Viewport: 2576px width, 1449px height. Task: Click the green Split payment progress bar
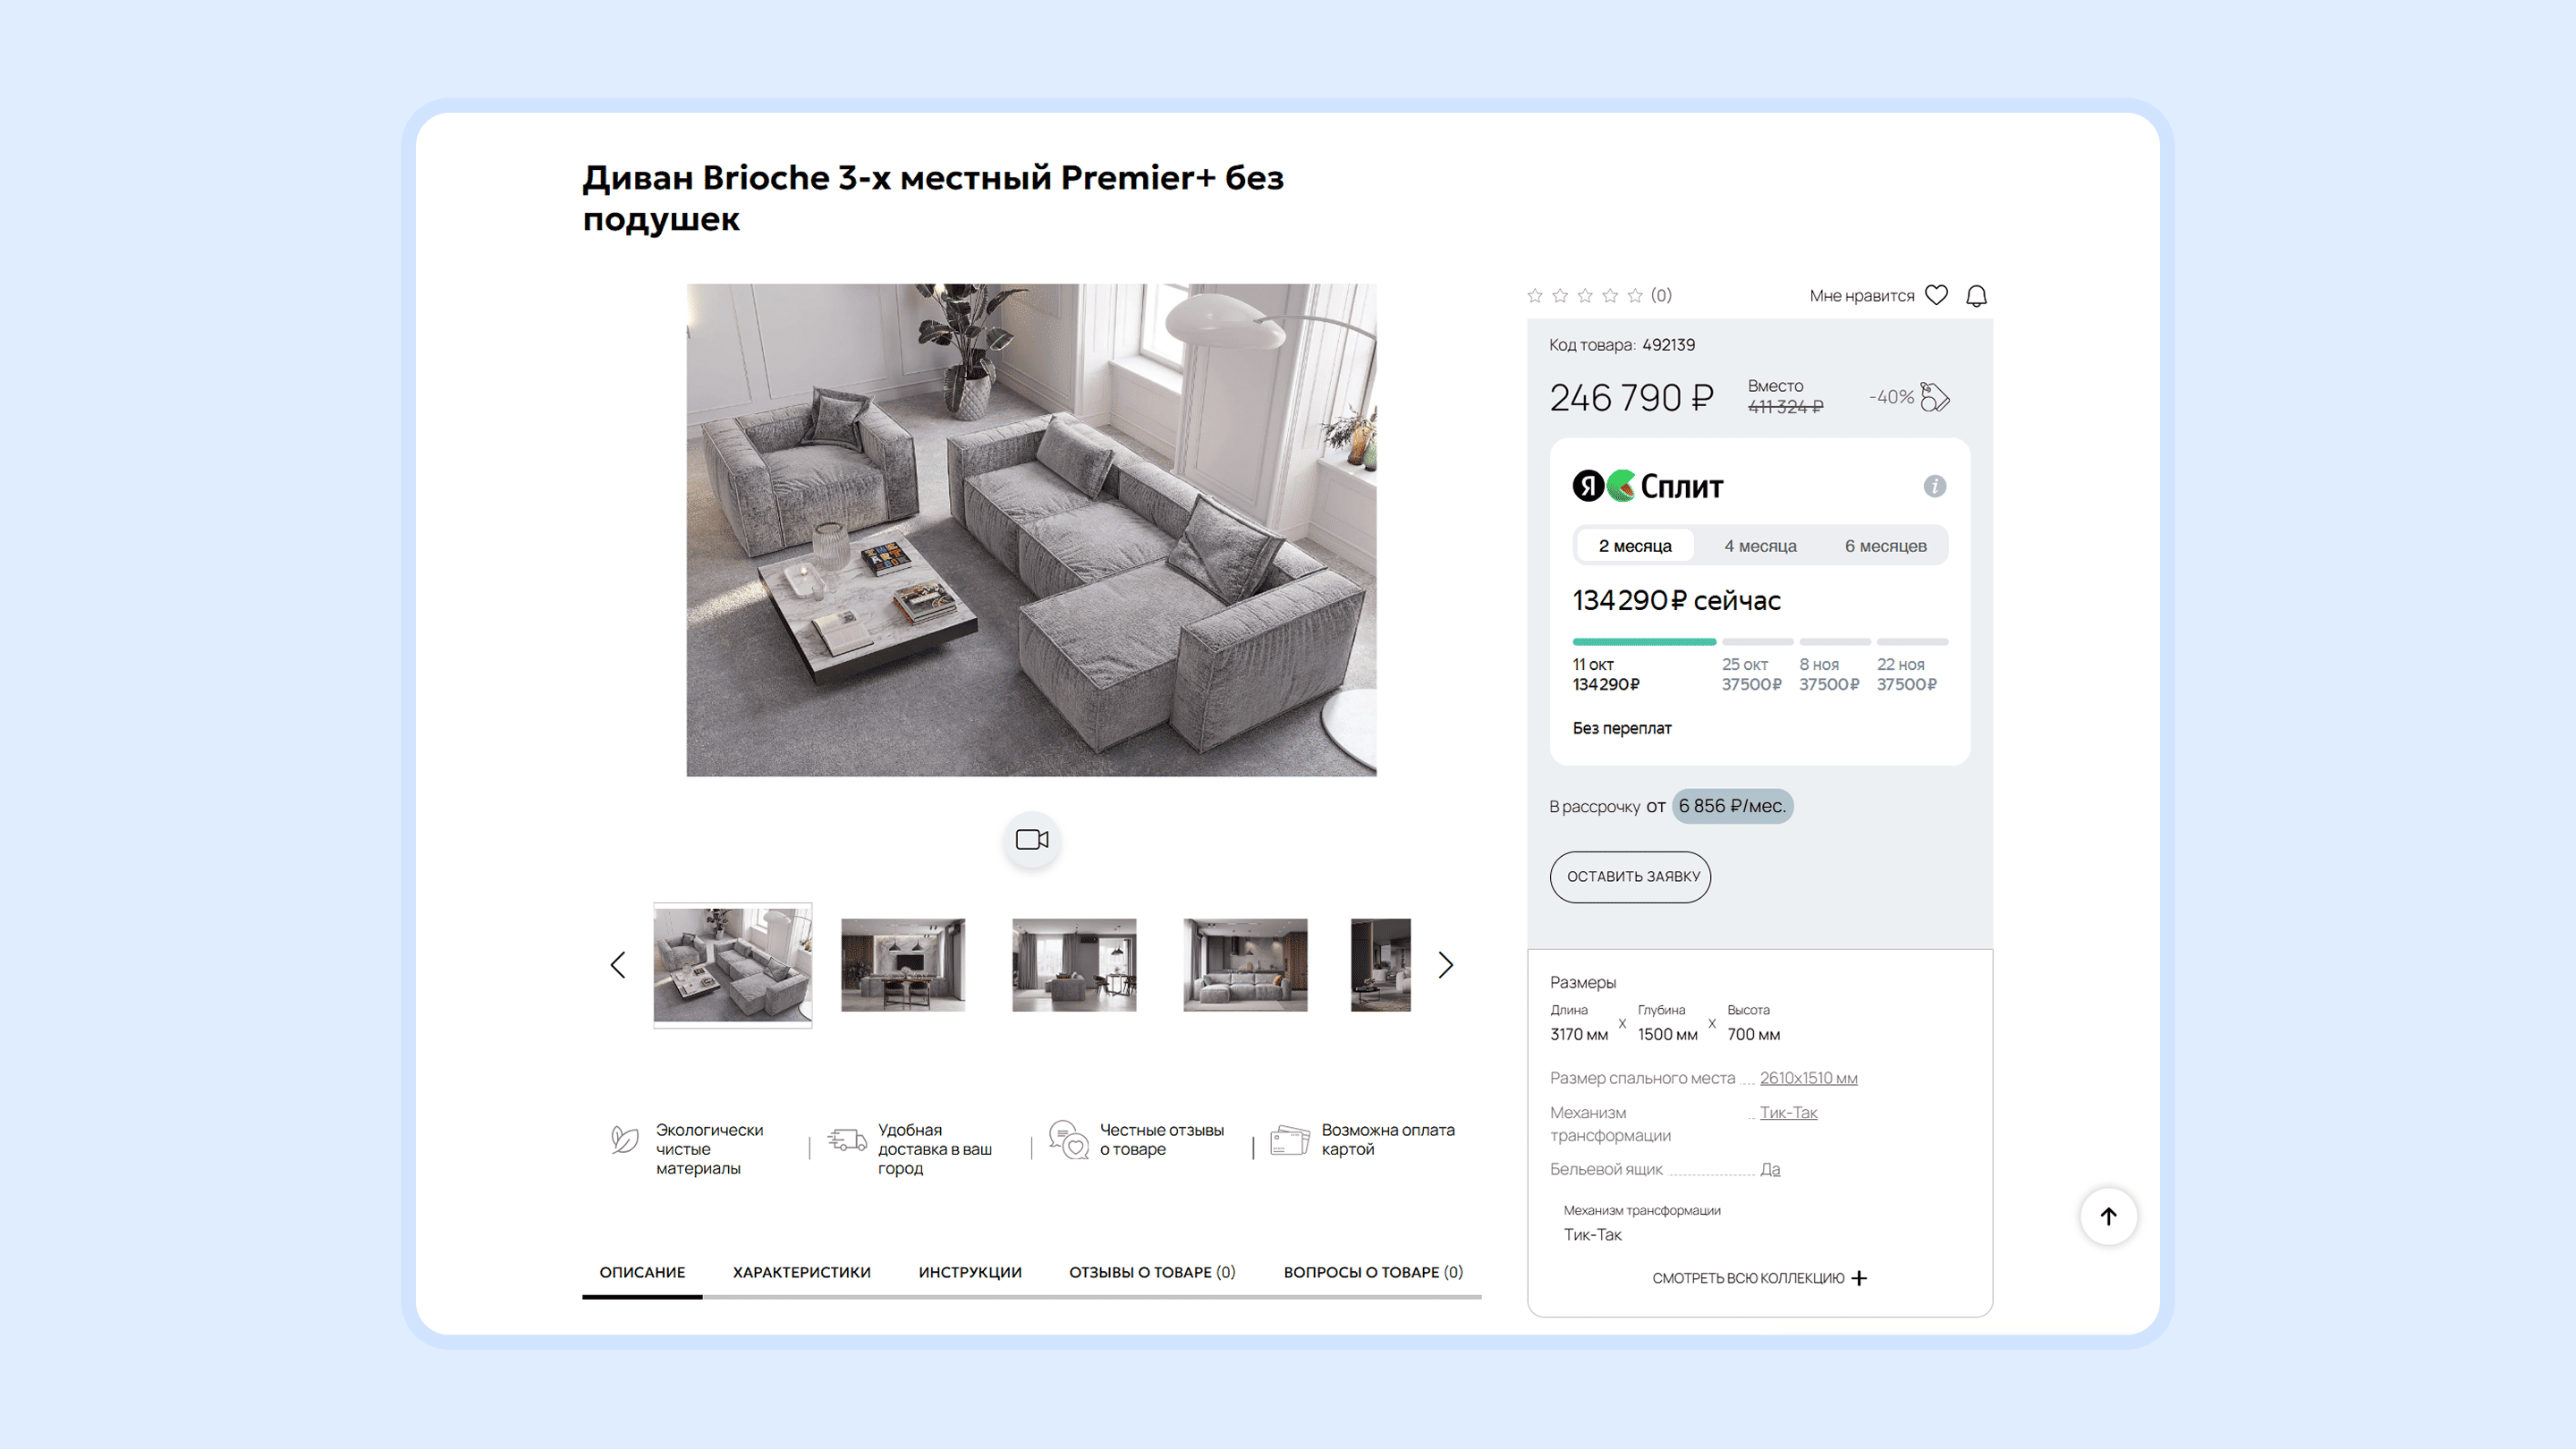(1644, 642)
